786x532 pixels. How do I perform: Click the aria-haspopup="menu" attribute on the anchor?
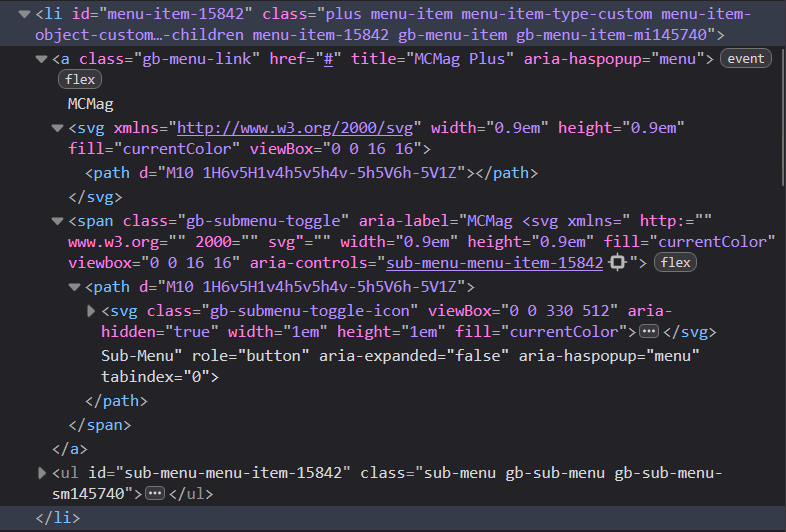click(x=614, y=59)
